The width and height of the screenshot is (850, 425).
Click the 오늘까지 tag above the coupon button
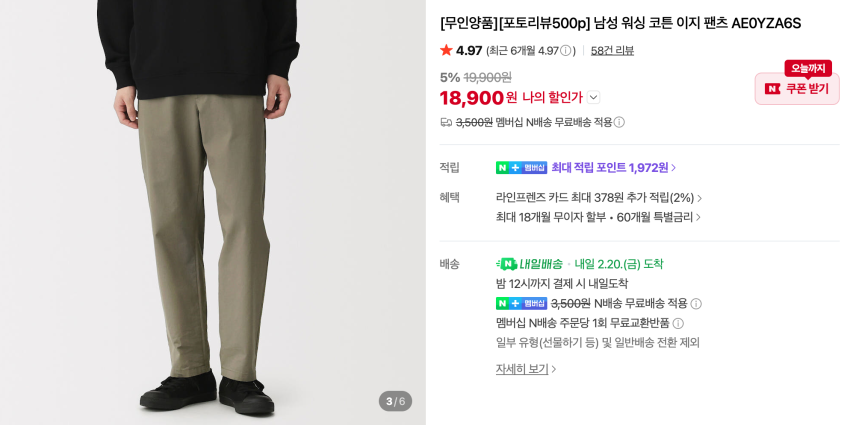[808, 68]
